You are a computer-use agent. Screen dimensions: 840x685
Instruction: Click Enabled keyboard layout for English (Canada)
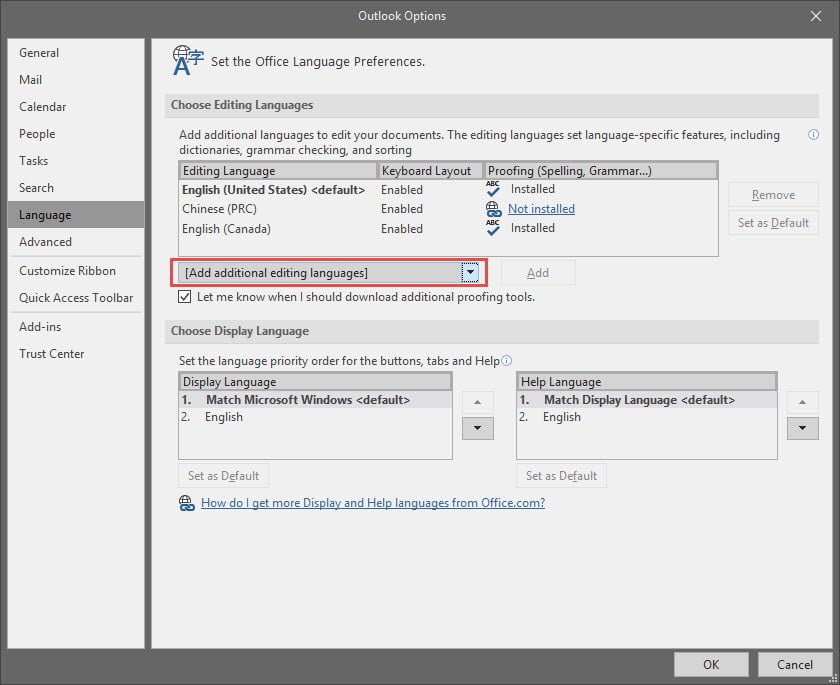[402, 229]
